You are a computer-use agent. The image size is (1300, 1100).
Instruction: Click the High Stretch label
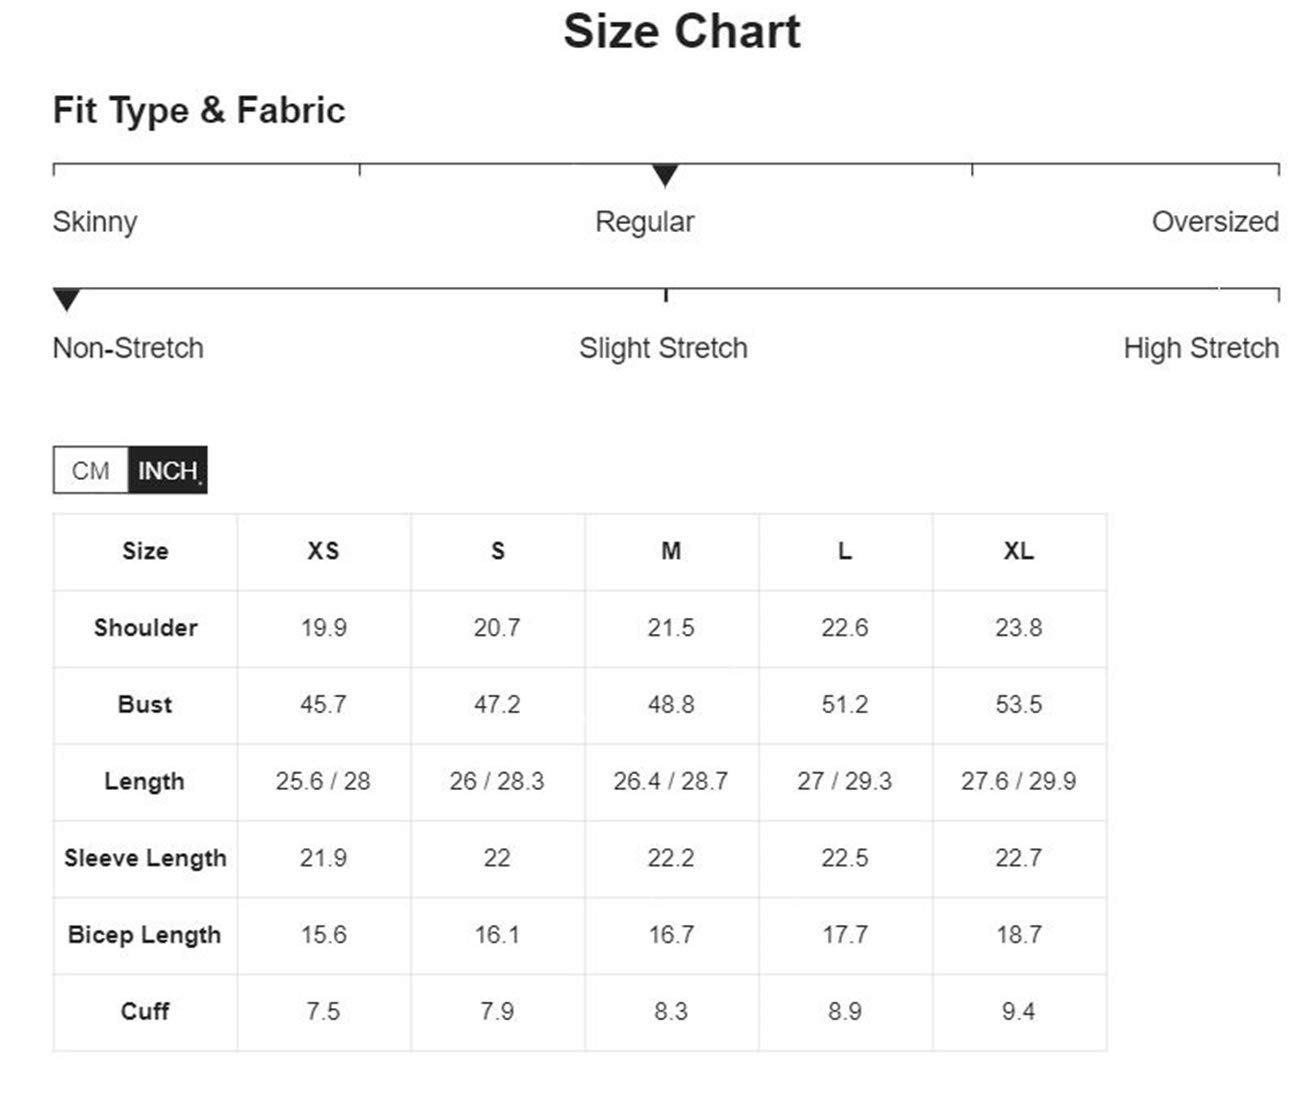1201,348
